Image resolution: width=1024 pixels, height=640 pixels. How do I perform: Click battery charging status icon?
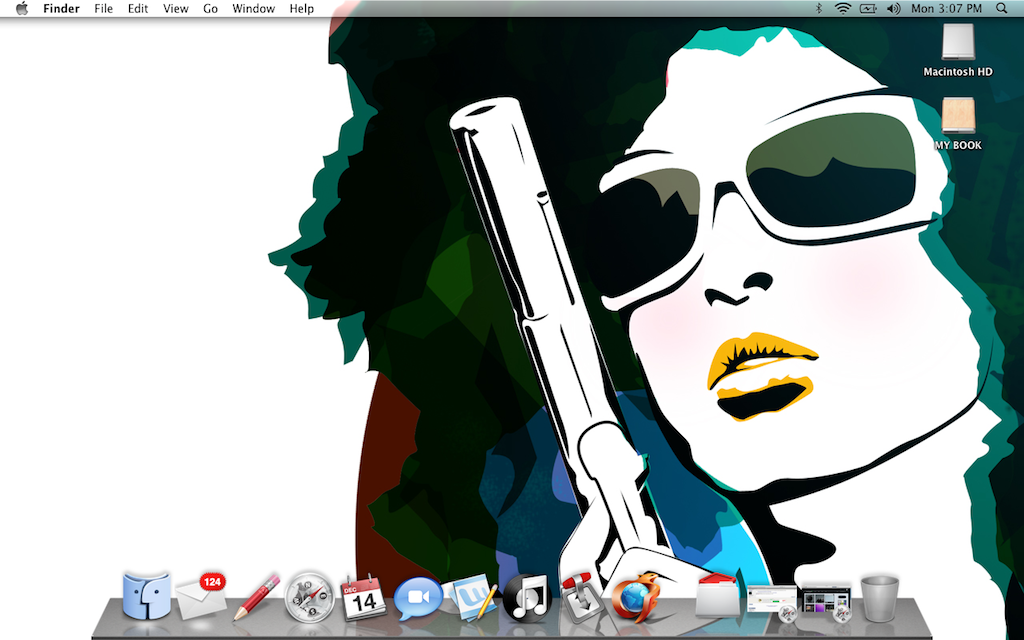[x=868, y=8]
